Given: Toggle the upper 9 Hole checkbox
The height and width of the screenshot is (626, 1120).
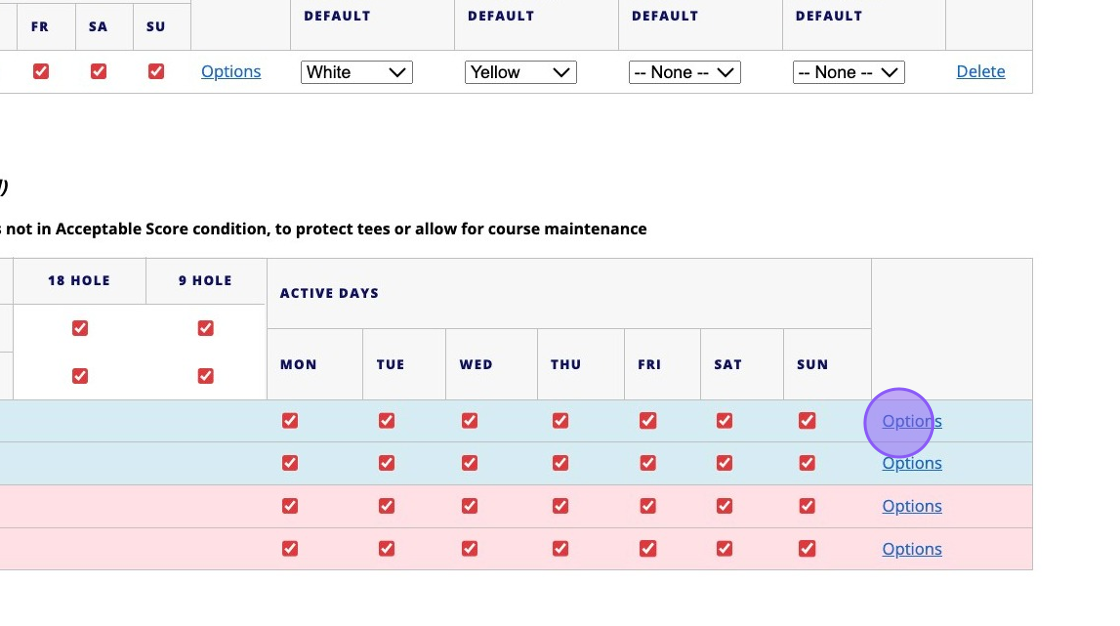Looking at the screenshot, I should click(206, 328).
